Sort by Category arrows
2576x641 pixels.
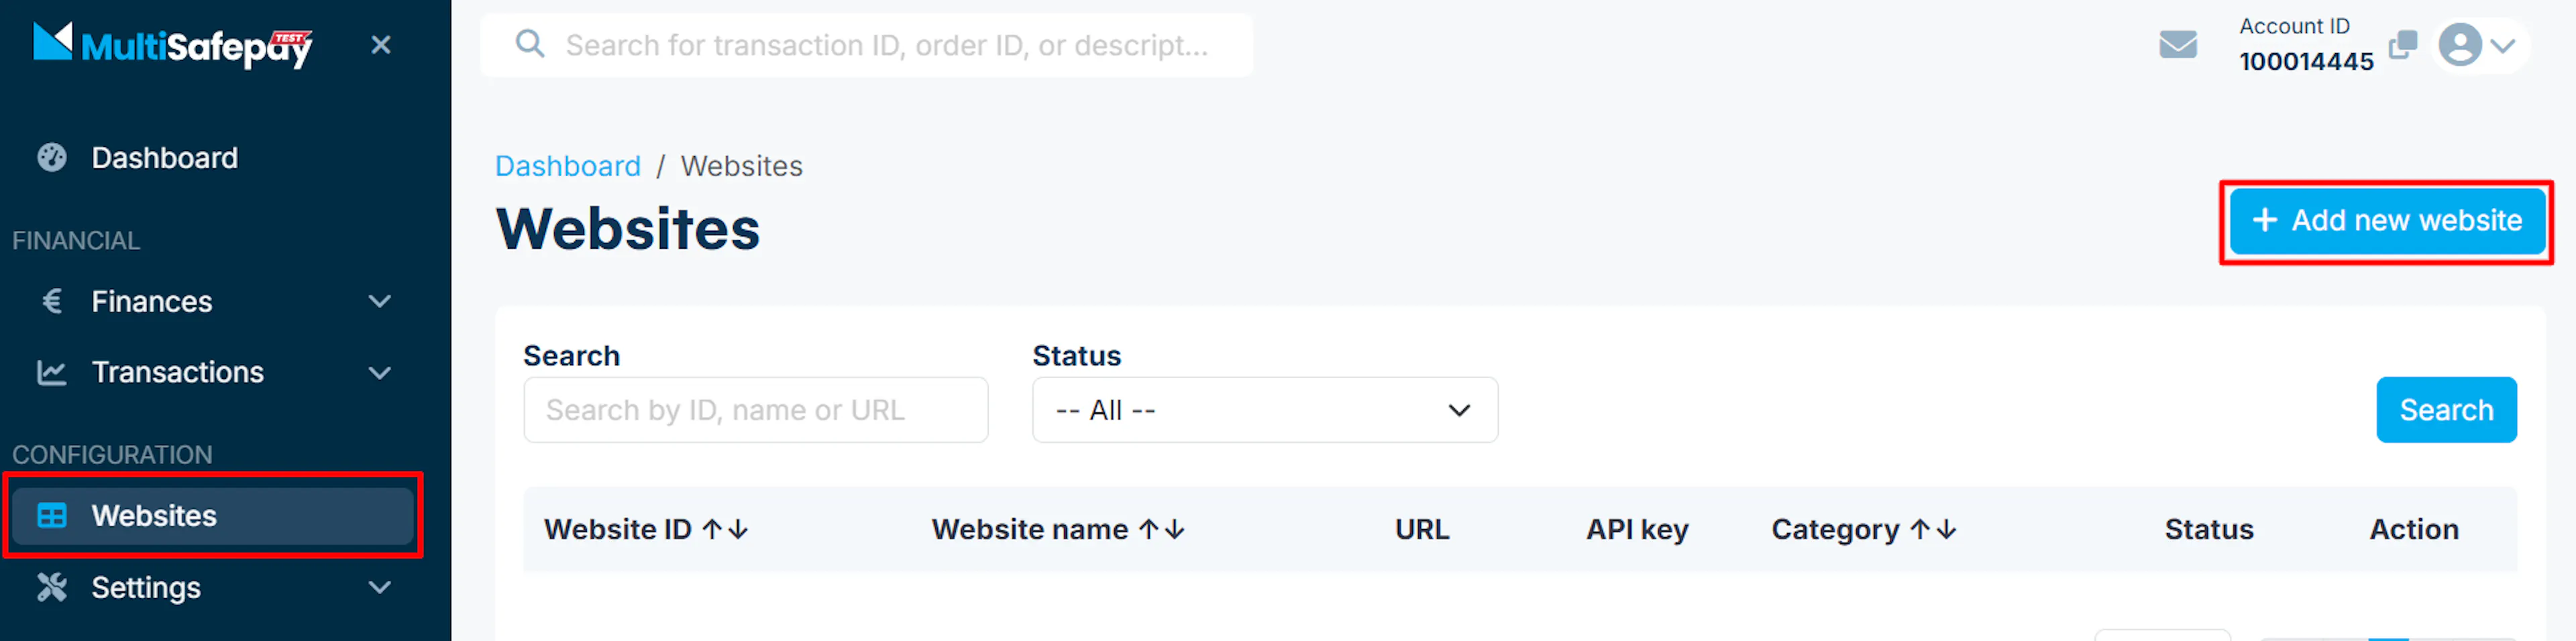(1933, 529)
